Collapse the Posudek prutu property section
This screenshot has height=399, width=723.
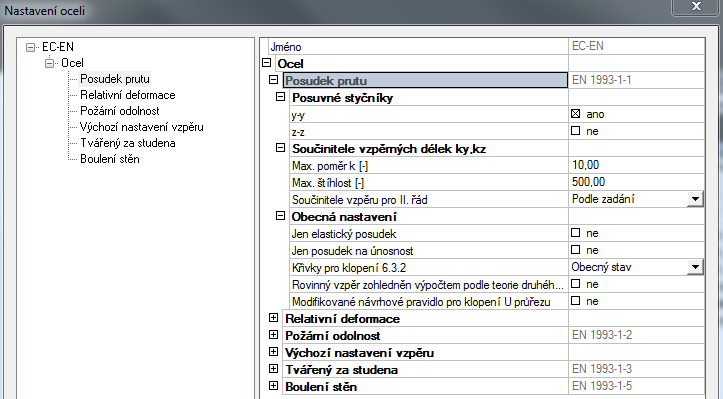click(273, 80)
